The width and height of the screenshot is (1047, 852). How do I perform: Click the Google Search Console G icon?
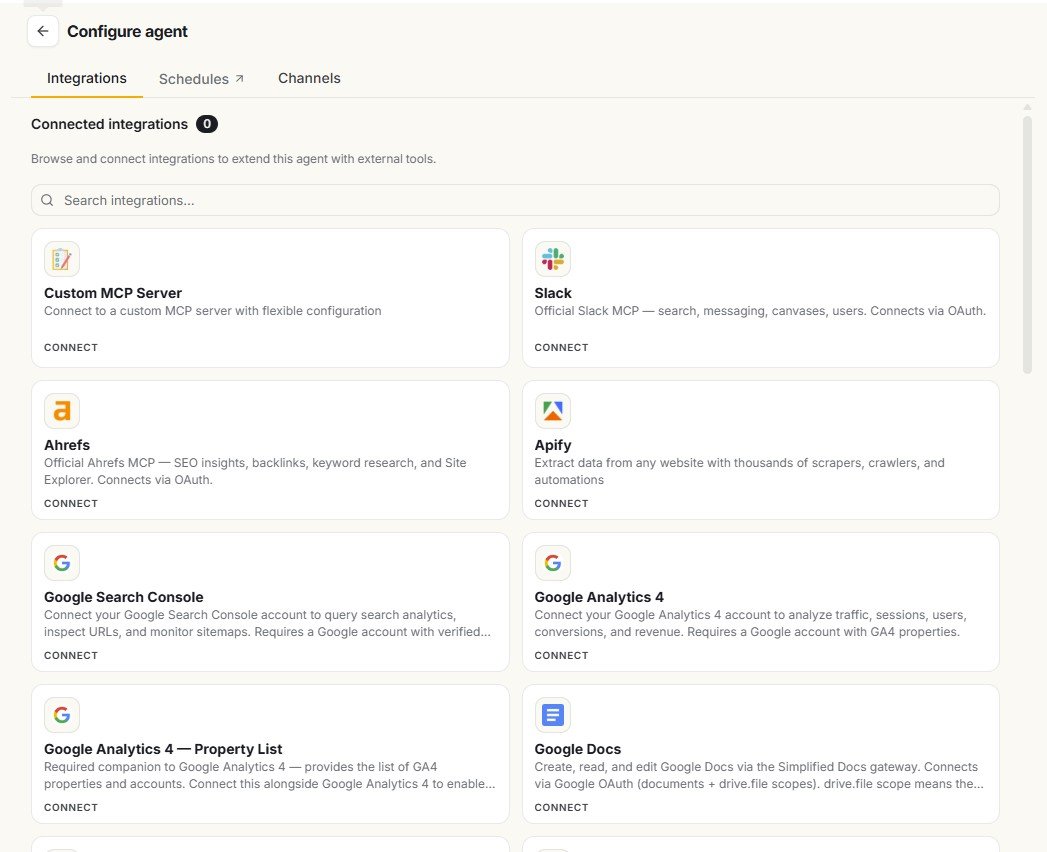coord(61,563)
